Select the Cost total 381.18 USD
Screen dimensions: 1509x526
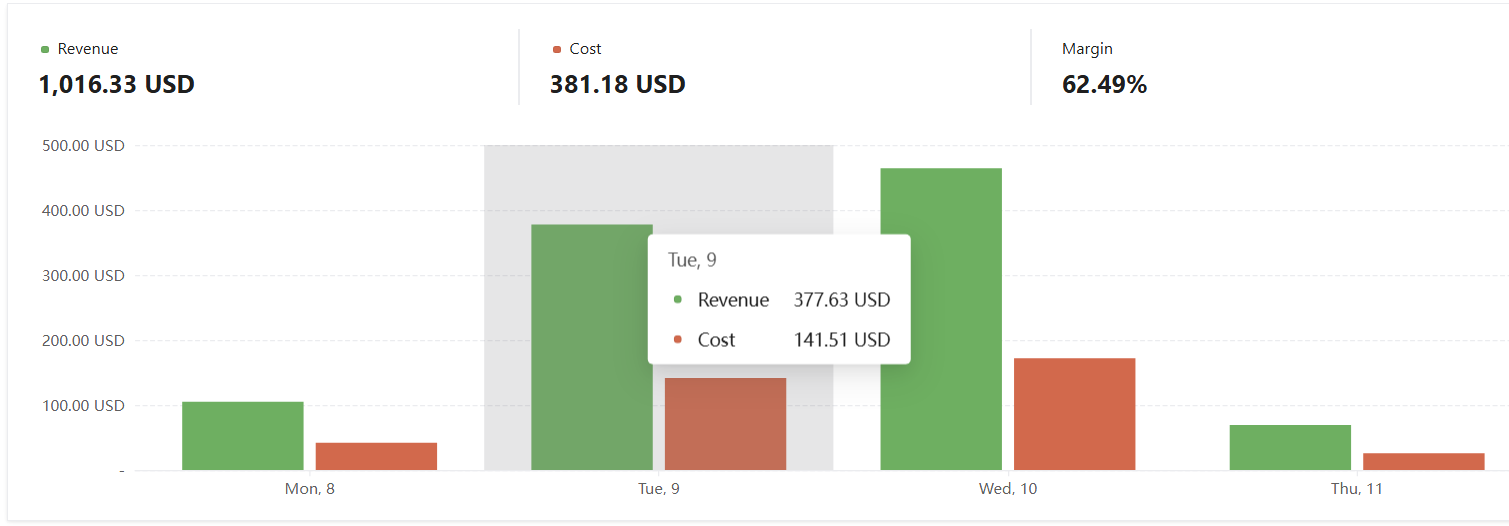[617, 84]
